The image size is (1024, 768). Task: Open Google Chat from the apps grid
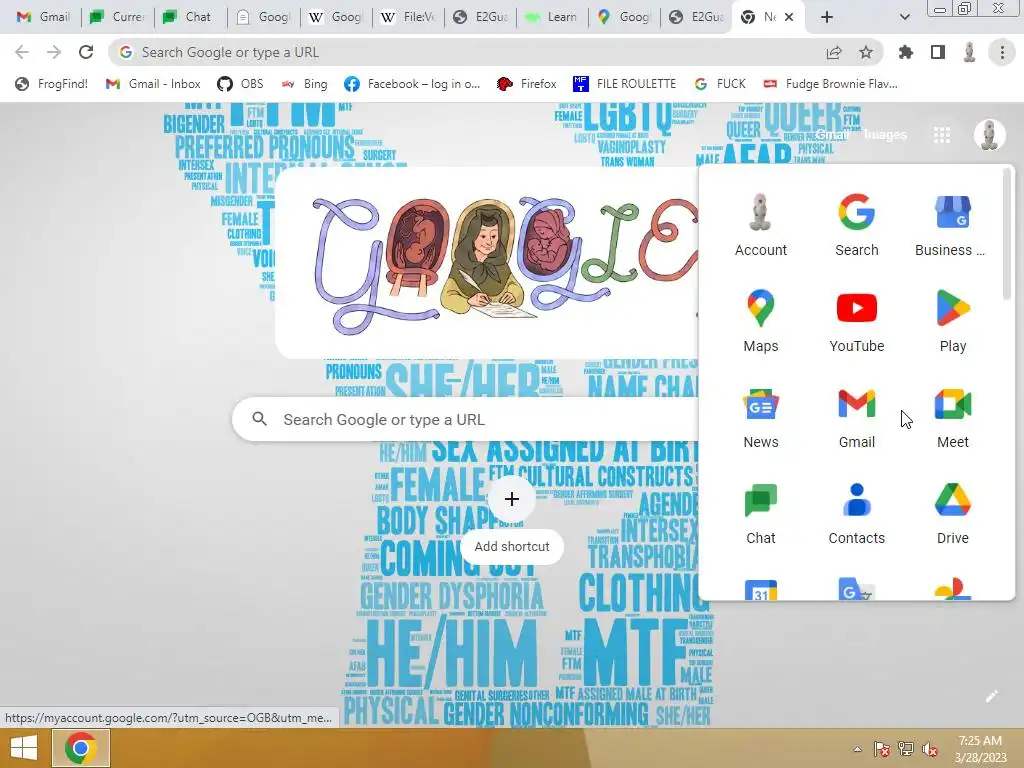[760, 513]
